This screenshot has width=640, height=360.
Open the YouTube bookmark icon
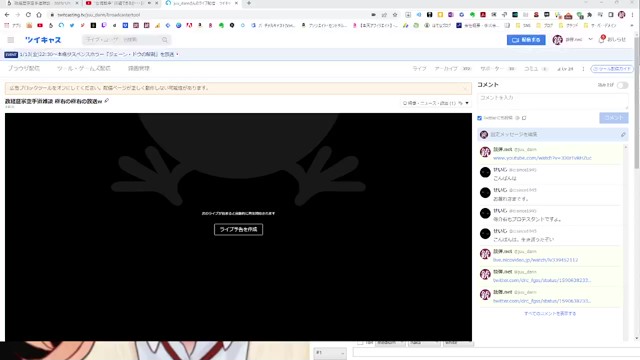pos(40,25)
